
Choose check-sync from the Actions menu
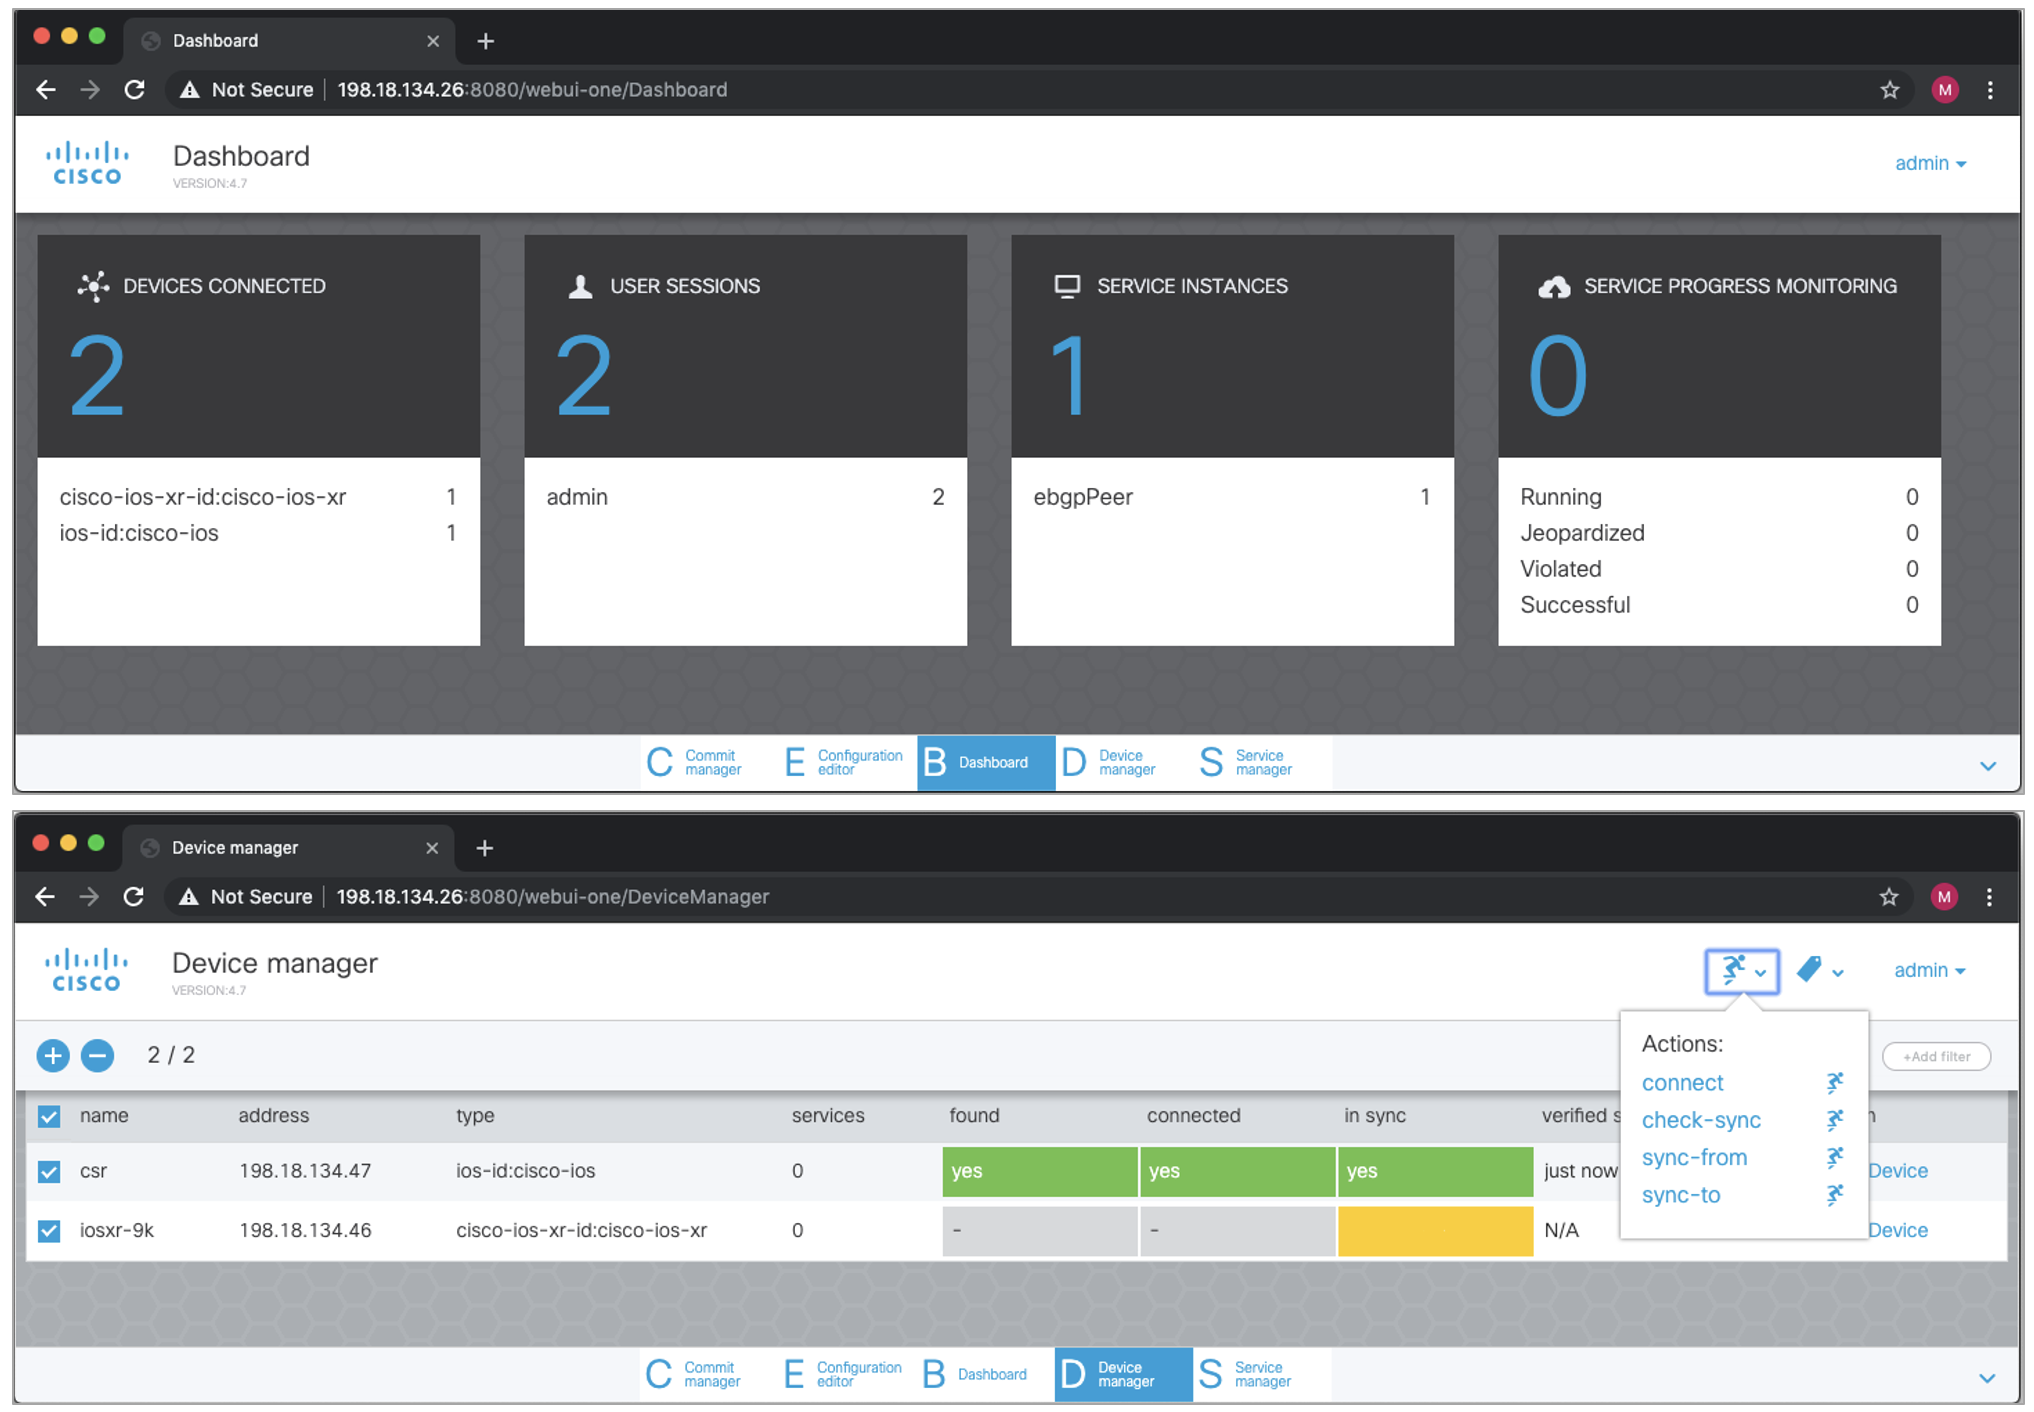click(x=1700, y=1120)
